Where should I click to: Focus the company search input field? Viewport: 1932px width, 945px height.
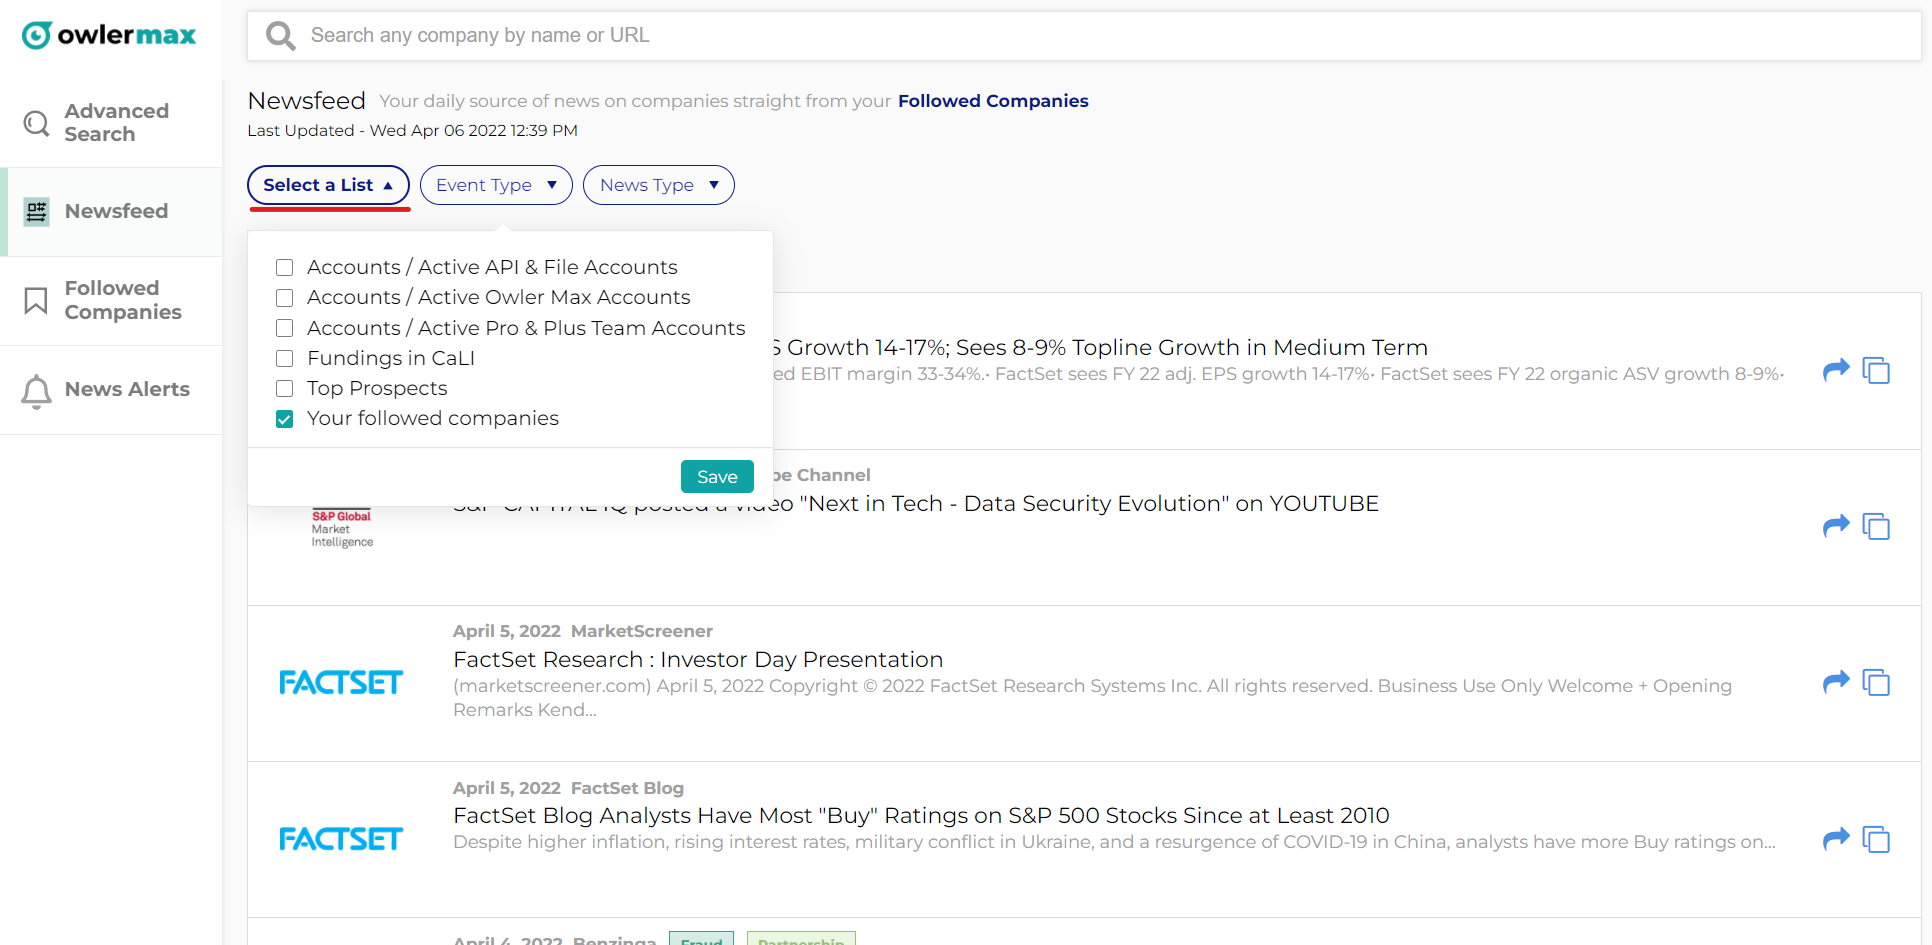pos(1000,36)
